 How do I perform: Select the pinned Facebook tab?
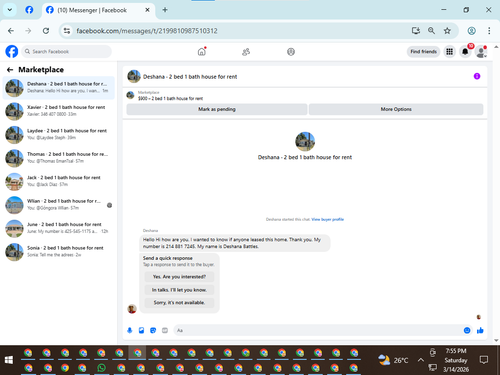click(29, 10)
